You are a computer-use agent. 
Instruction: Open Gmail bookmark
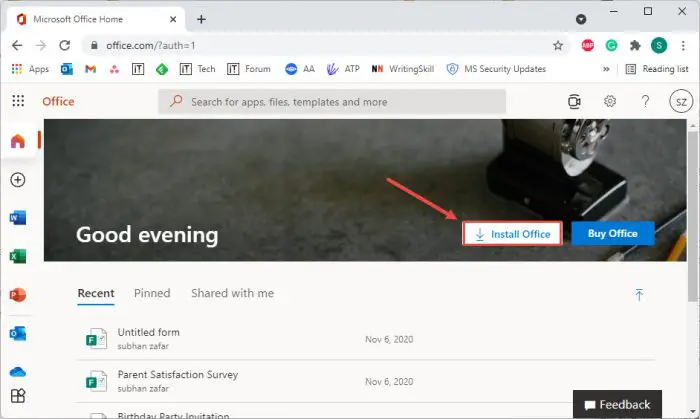pos(91,69)
